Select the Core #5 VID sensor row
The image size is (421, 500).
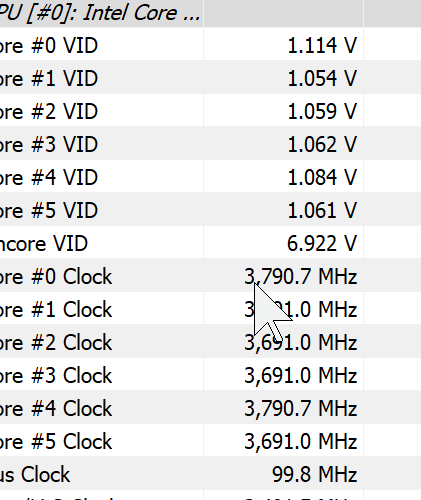(x=210, y=209)
